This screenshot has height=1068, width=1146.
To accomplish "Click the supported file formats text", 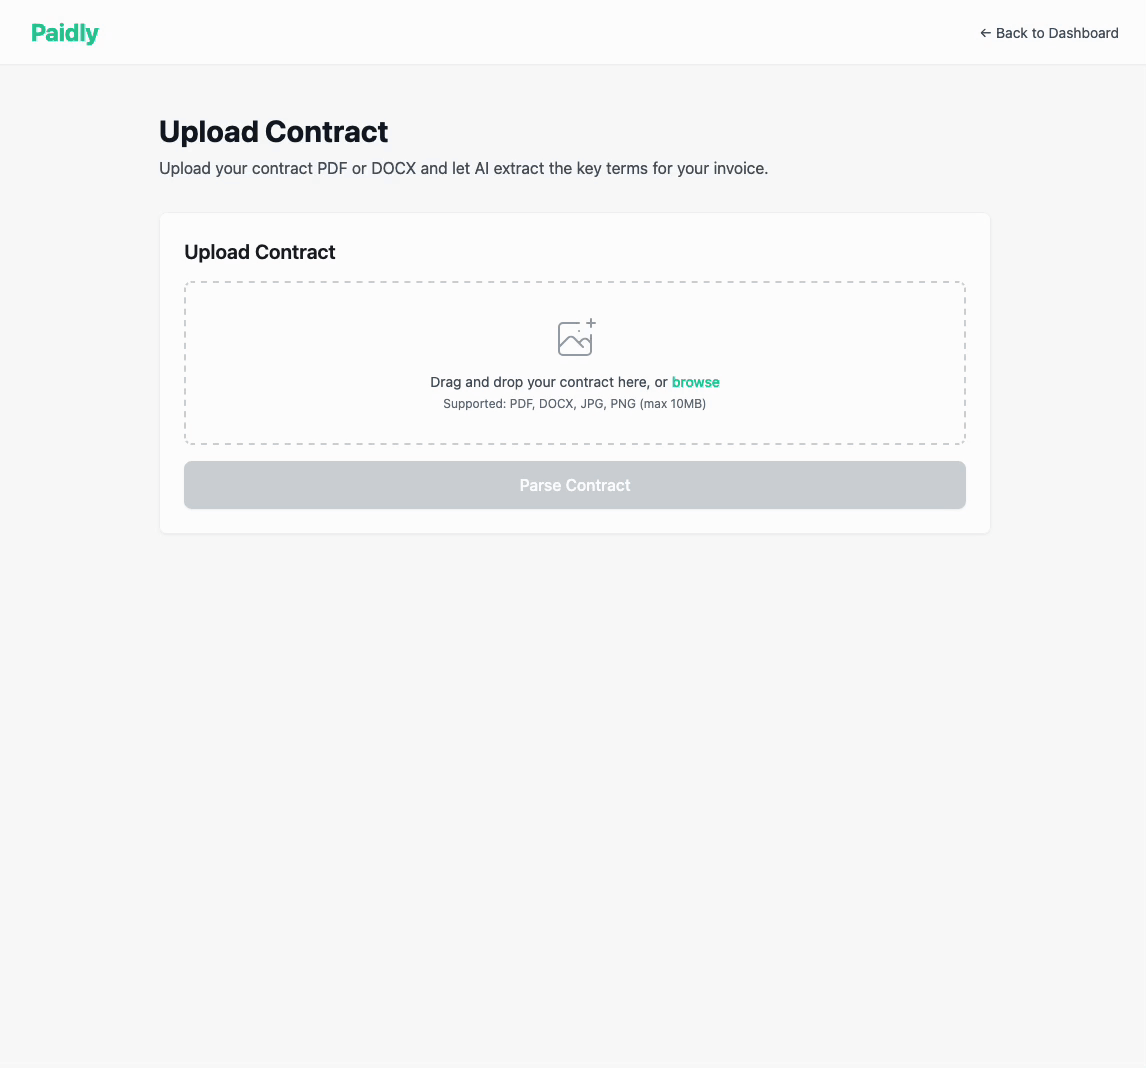I will [x=575, y=404].
